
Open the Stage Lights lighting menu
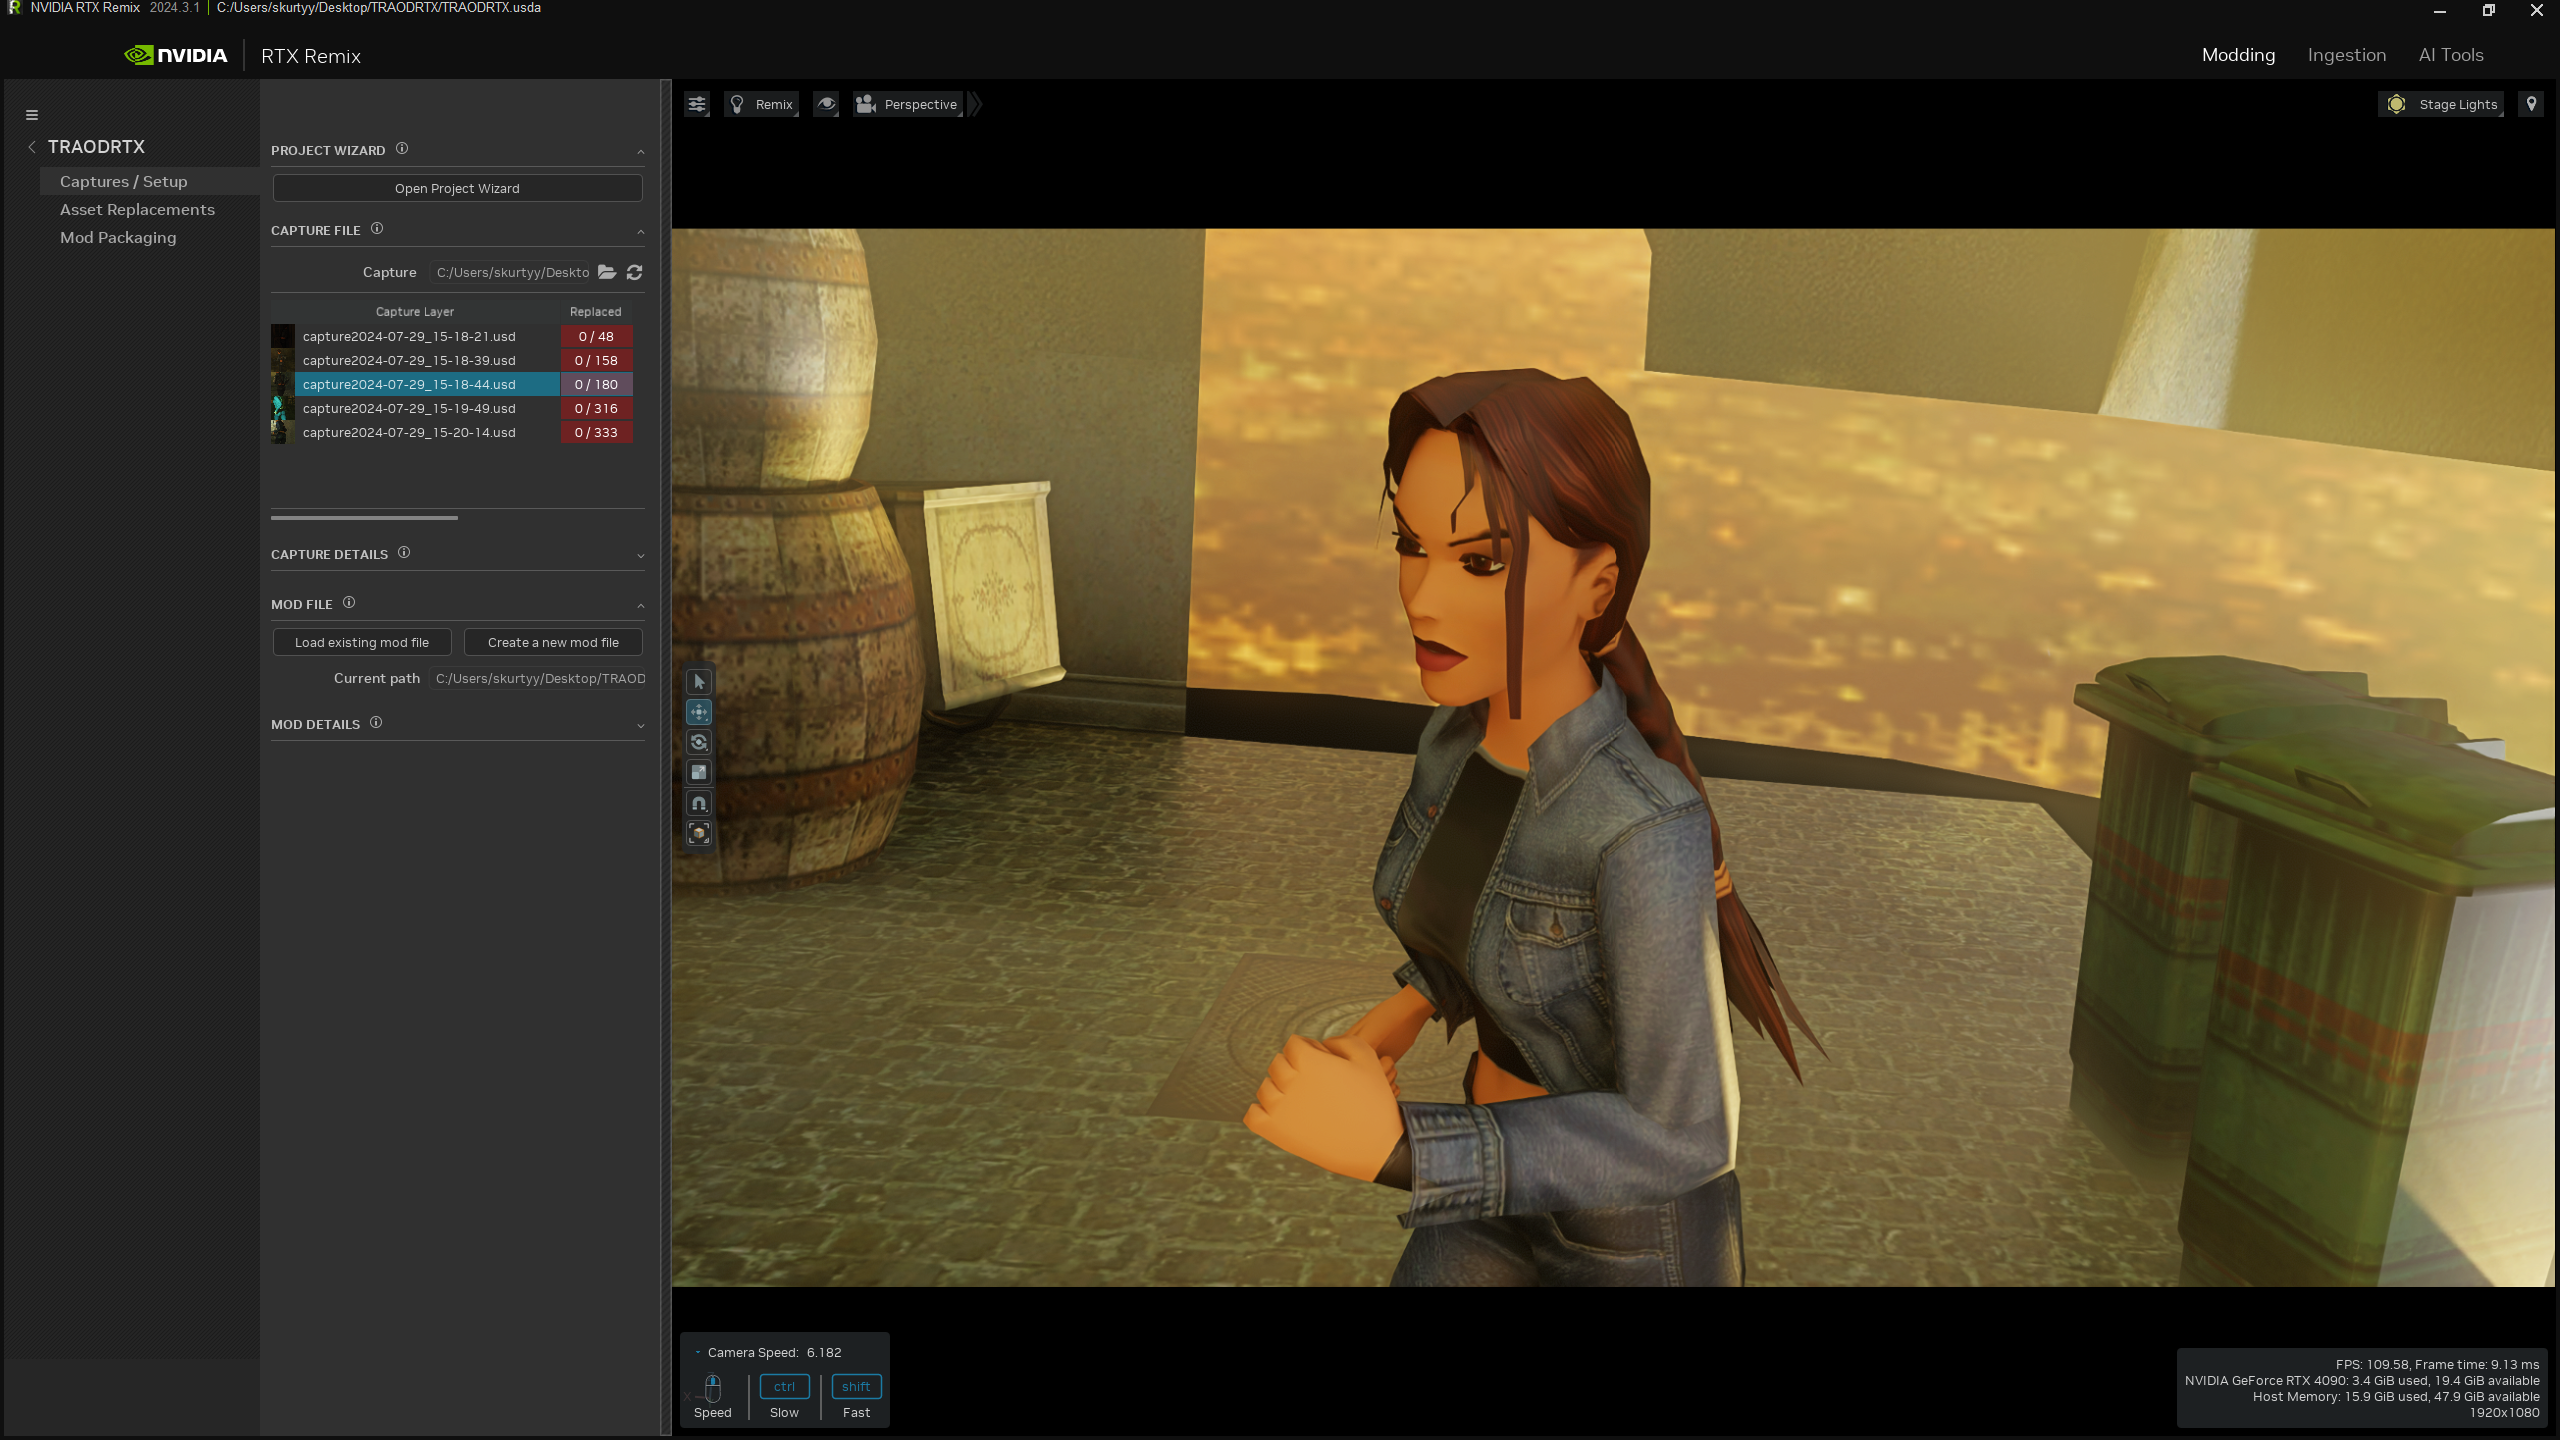[x=2441, y=104]
